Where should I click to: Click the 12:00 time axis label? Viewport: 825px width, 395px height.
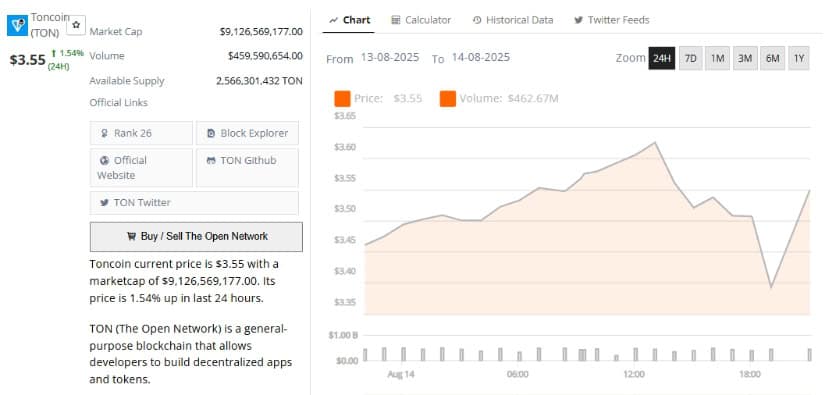point(633,374)
